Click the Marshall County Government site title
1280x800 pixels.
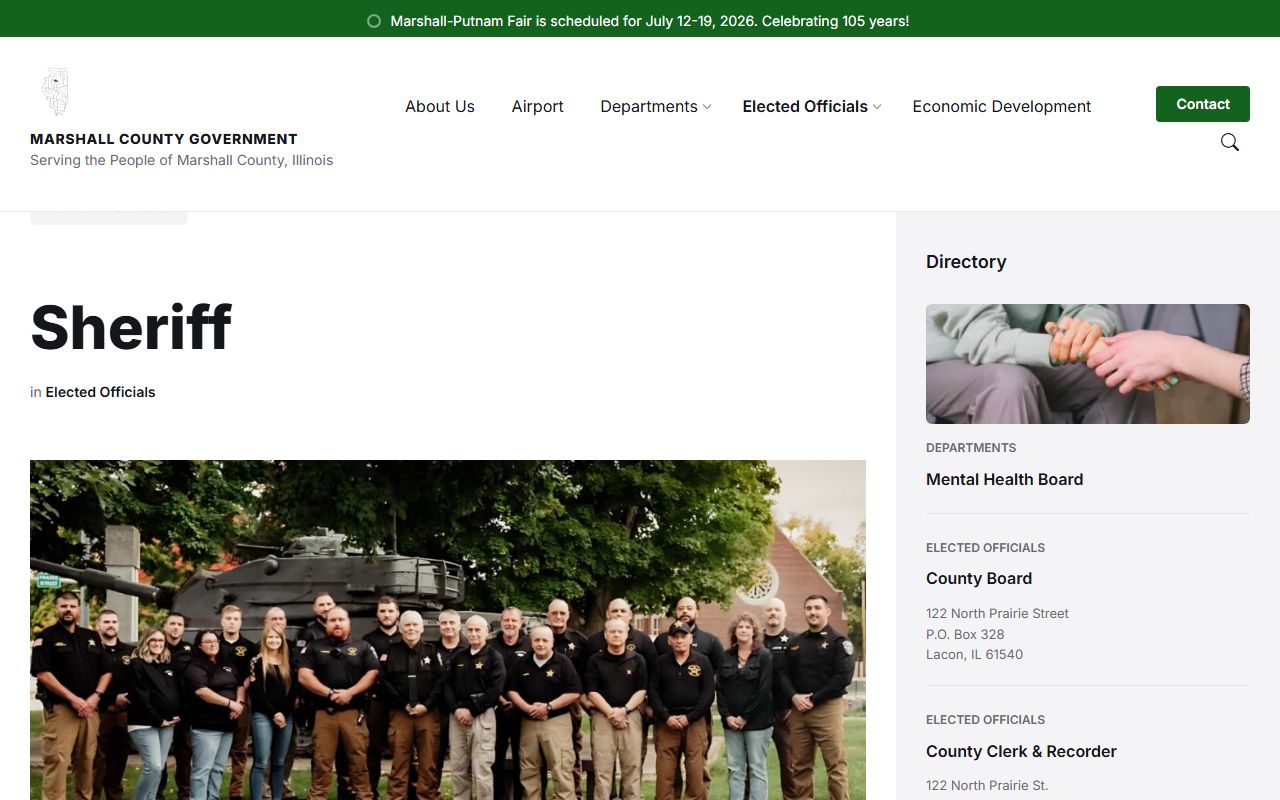tap(164, 139)
